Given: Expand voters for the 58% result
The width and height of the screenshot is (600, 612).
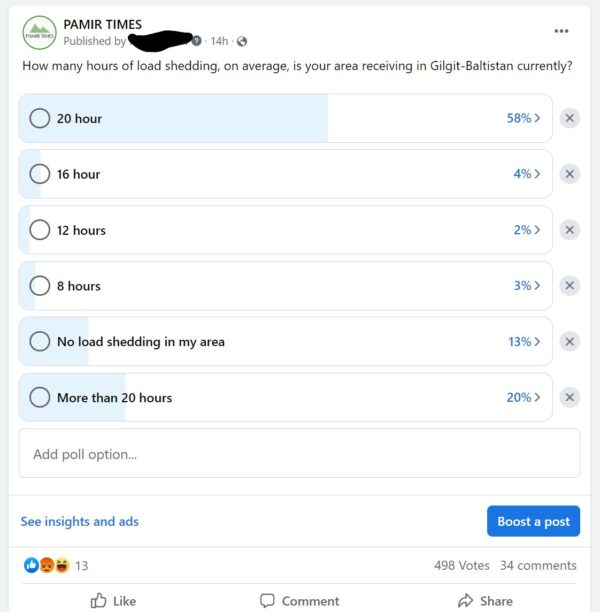Looking at the screenshot, I should pyautogui.click(x=523, y=118).
